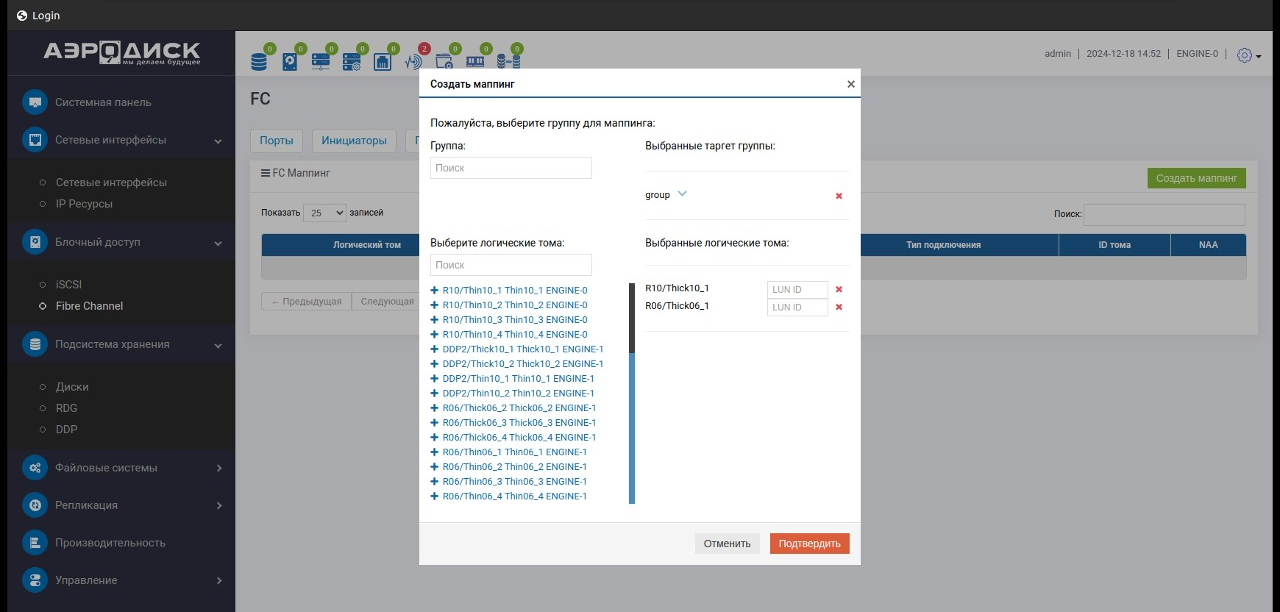Image resolution: width=1280 pixels, height=612 pixels.
Task: Open the Ethernet port status icon
Action: point(382,62)
